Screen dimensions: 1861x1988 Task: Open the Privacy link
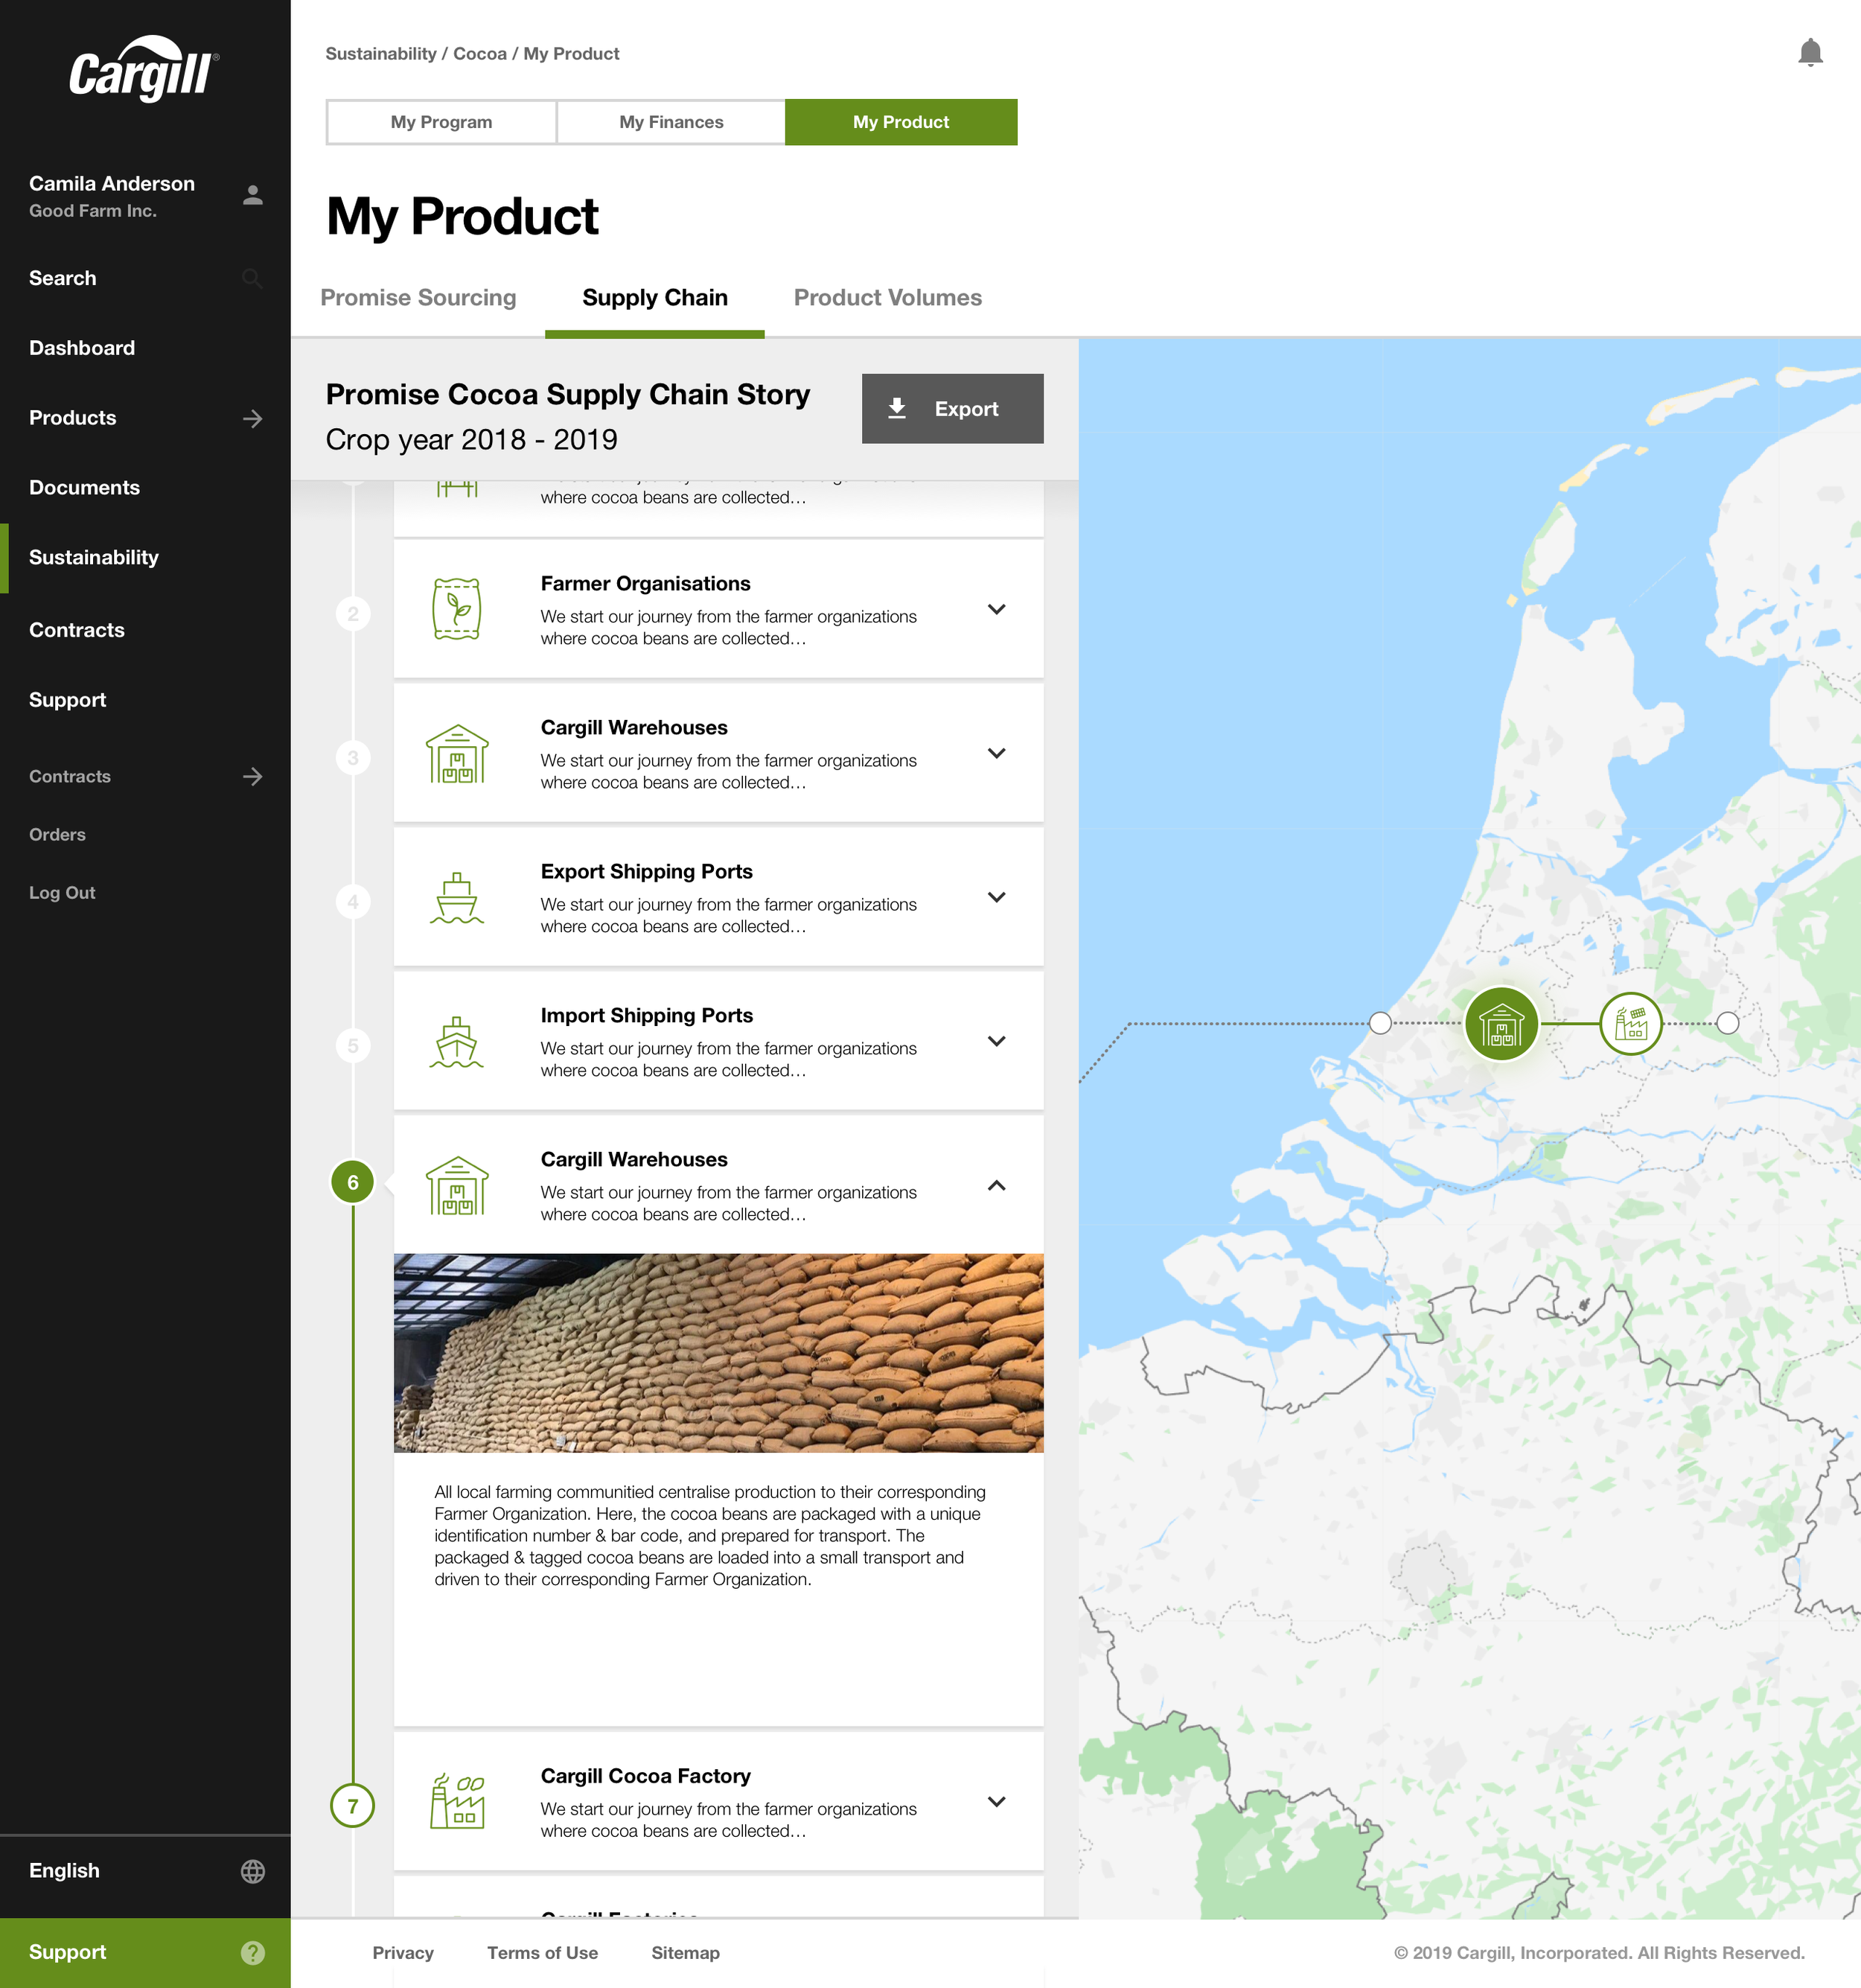click(403, 1953)
